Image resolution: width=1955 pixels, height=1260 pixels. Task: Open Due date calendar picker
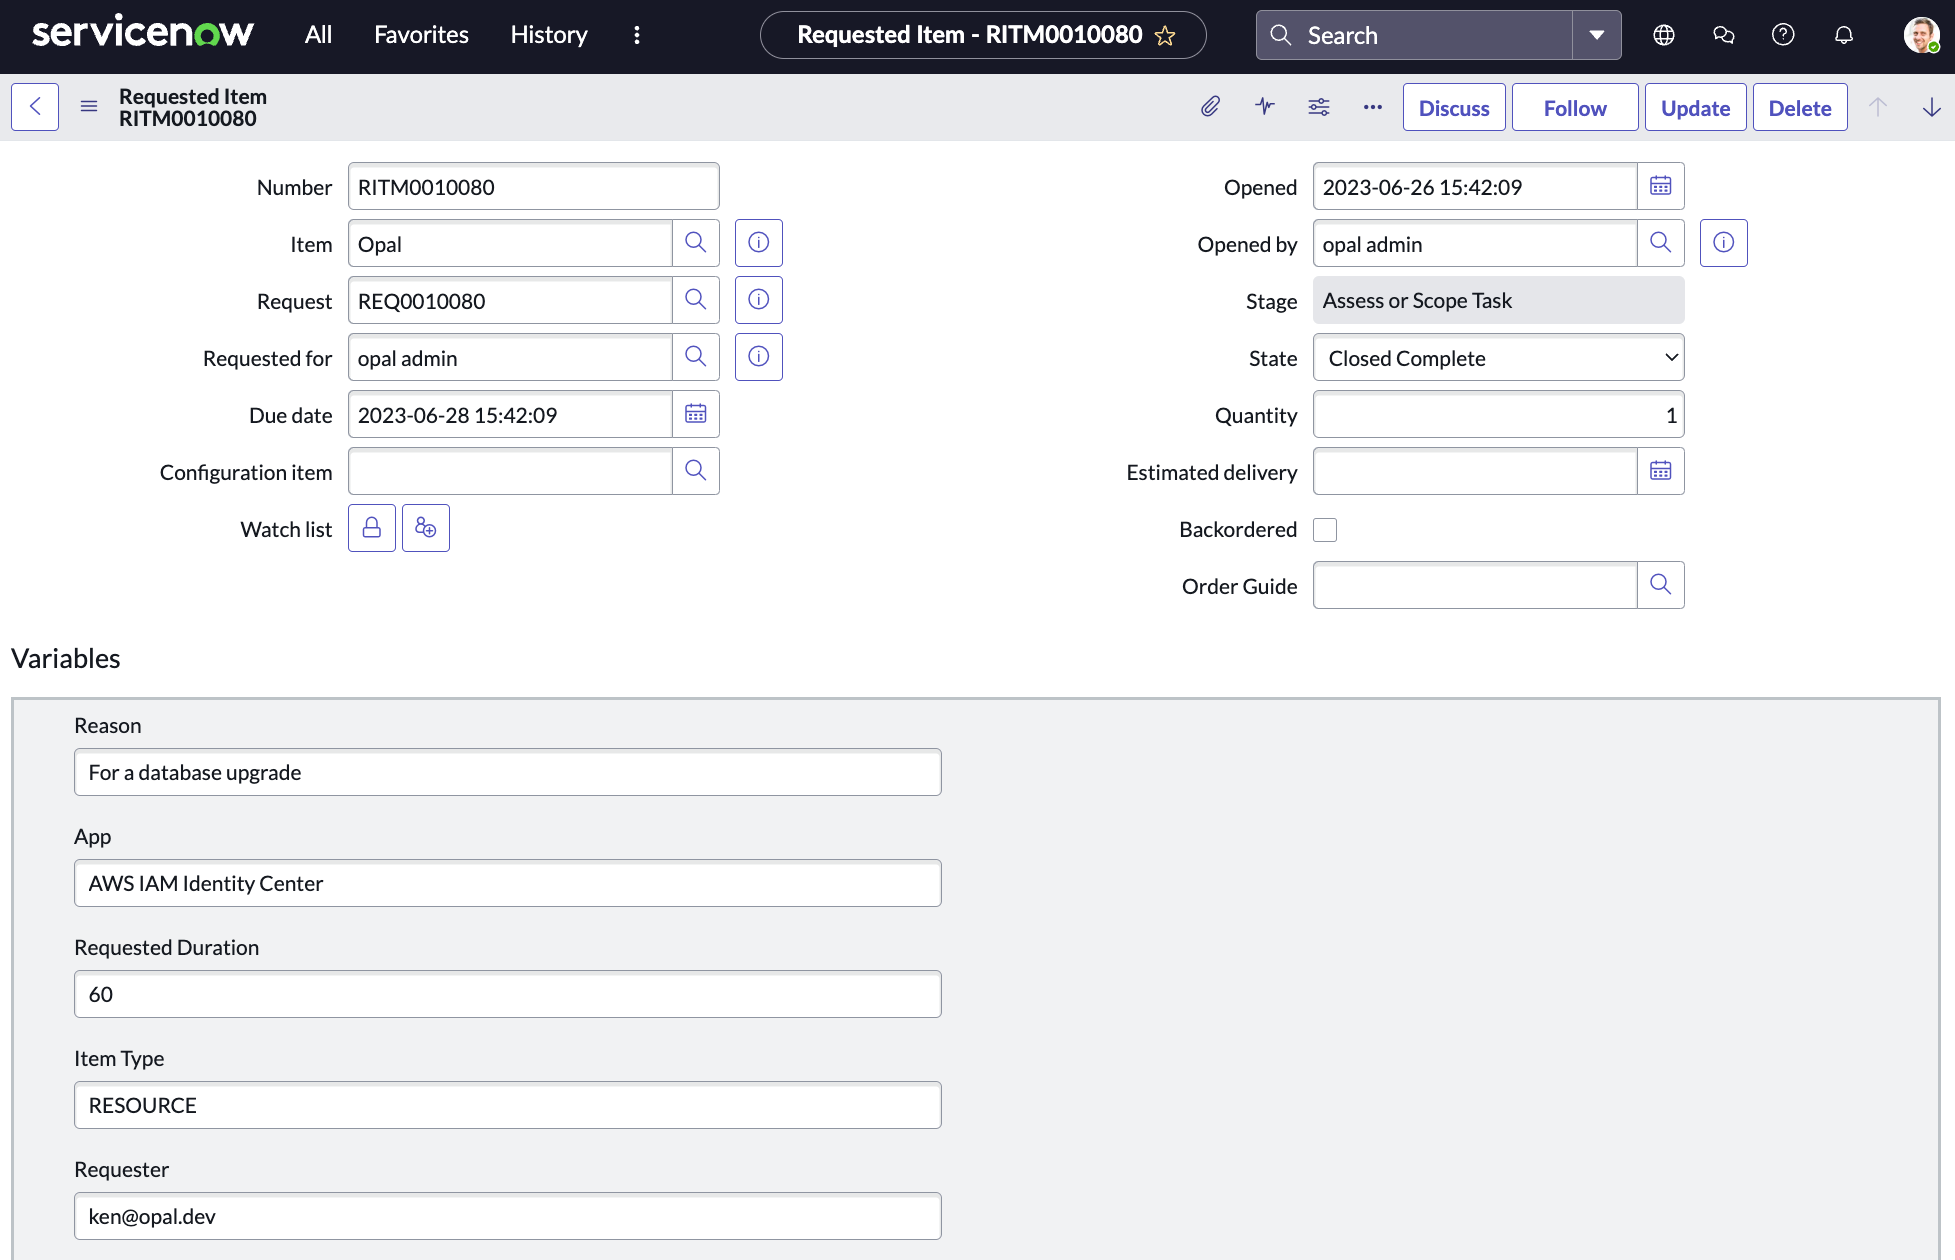pyautogui.click(x=696, y=415)
